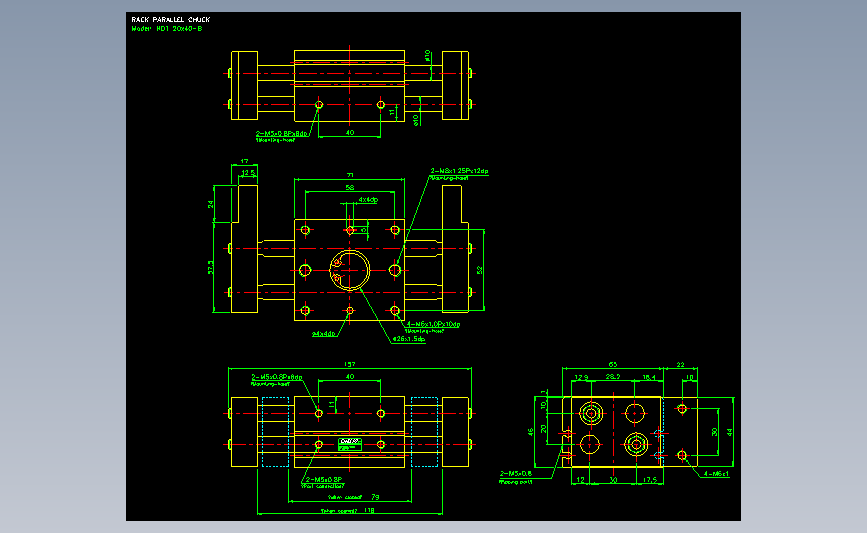The image size is (867, 533).
Task: Click the '2-M5x0.8P' port connection callout
Action: (x=324, y=479)
